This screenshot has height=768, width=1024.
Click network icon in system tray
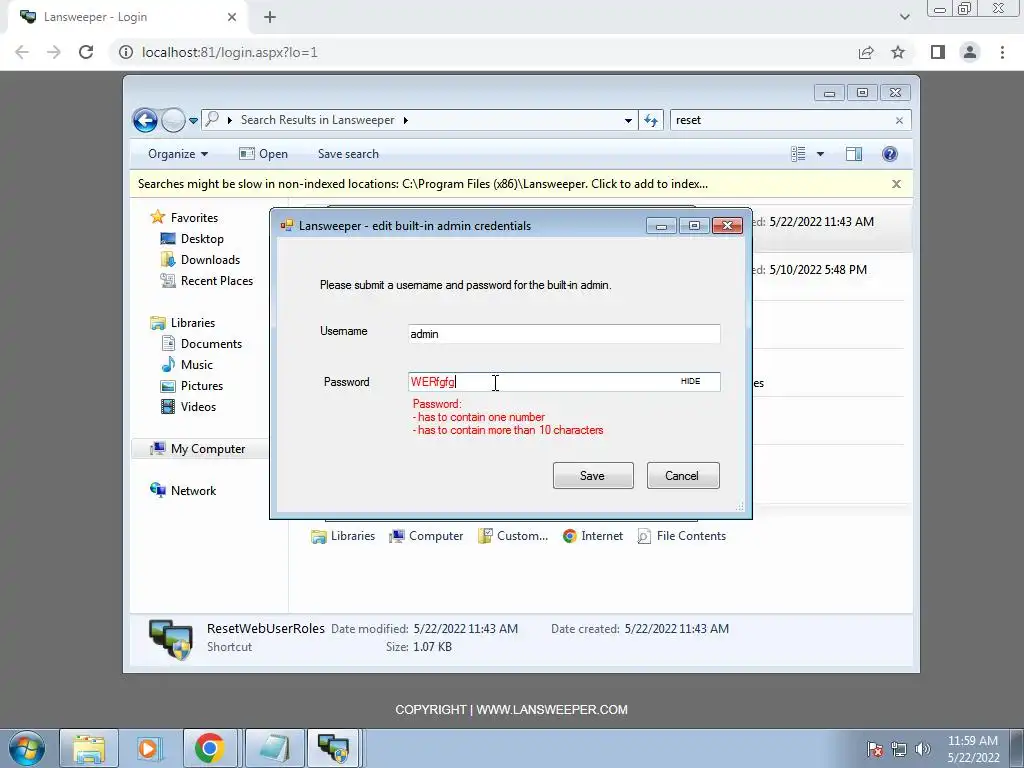[899, 749]
